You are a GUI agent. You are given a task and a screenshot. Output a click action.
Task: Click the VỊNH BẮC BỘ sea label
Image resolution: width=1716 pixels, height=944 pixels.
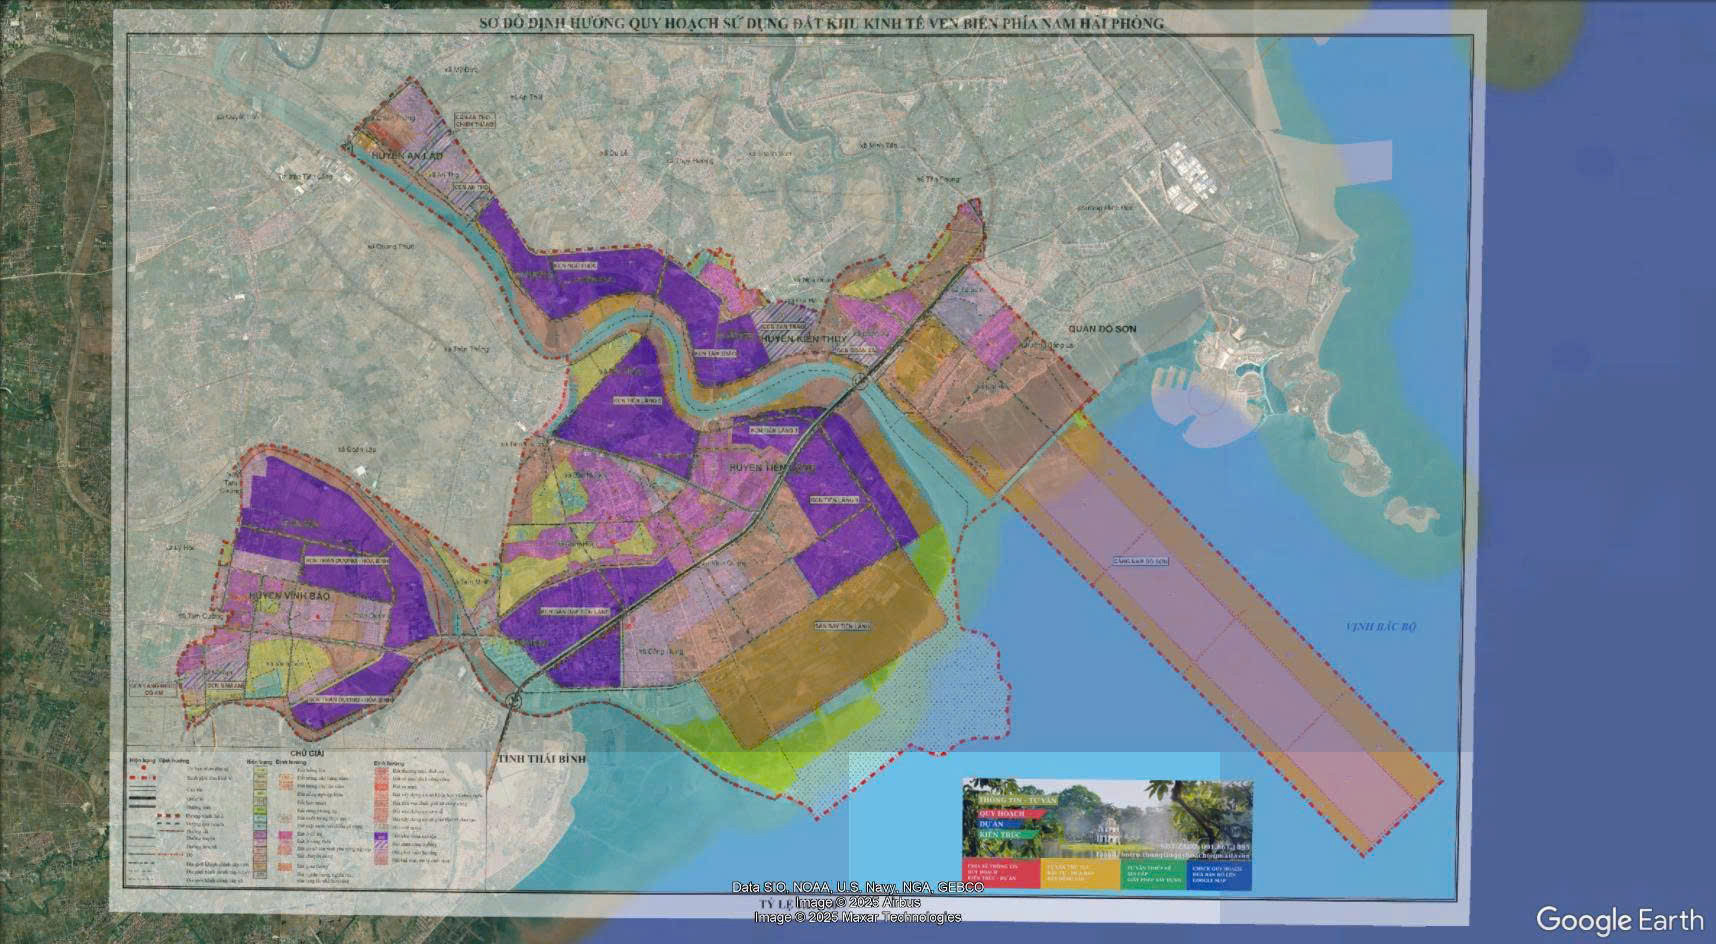1381,627
